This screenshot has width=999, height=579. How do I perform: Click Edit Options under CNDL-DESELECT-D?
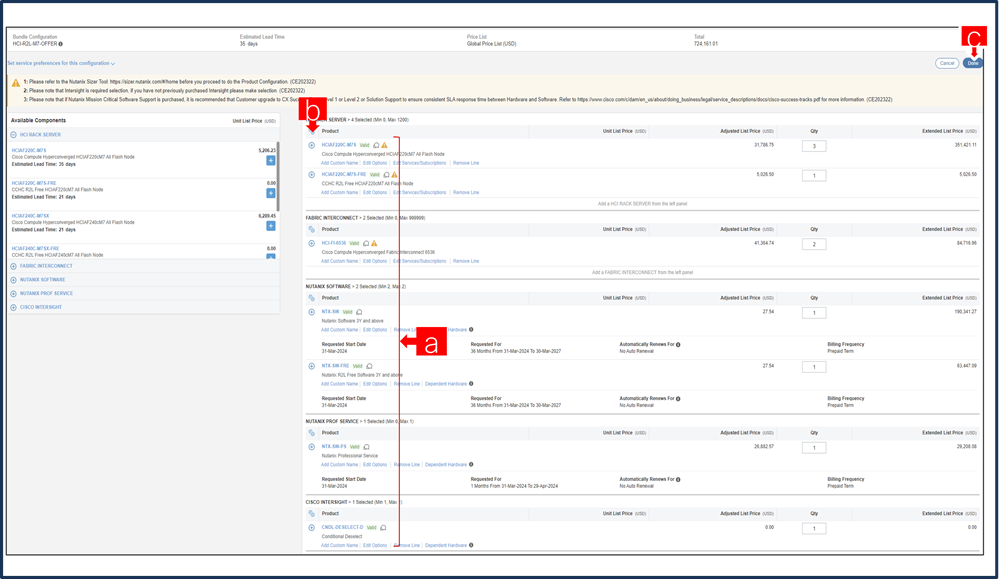375,545
